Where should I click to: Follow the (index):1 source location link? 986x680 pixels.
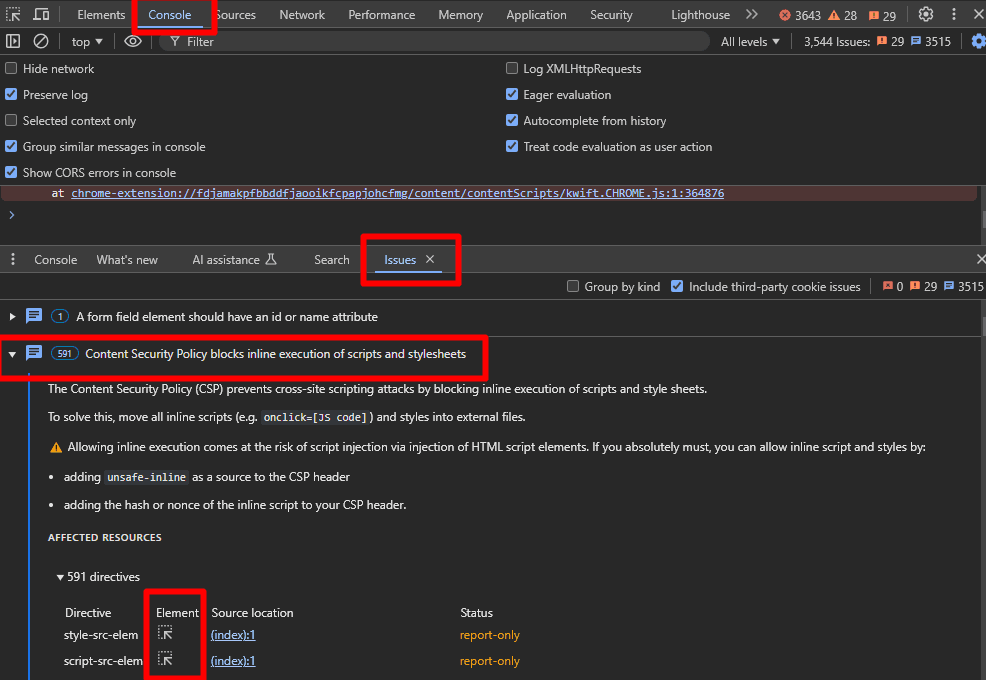(232, 634)
